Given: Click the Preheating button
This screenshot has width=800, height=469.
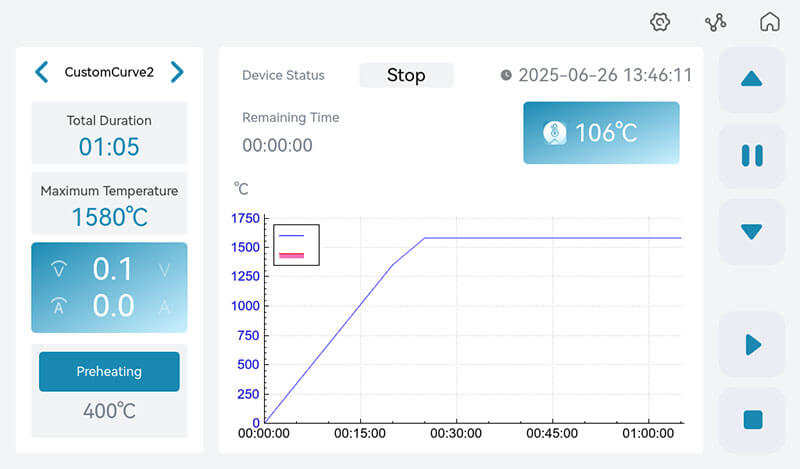Looking at the screenshot, I should pos(109,371).
